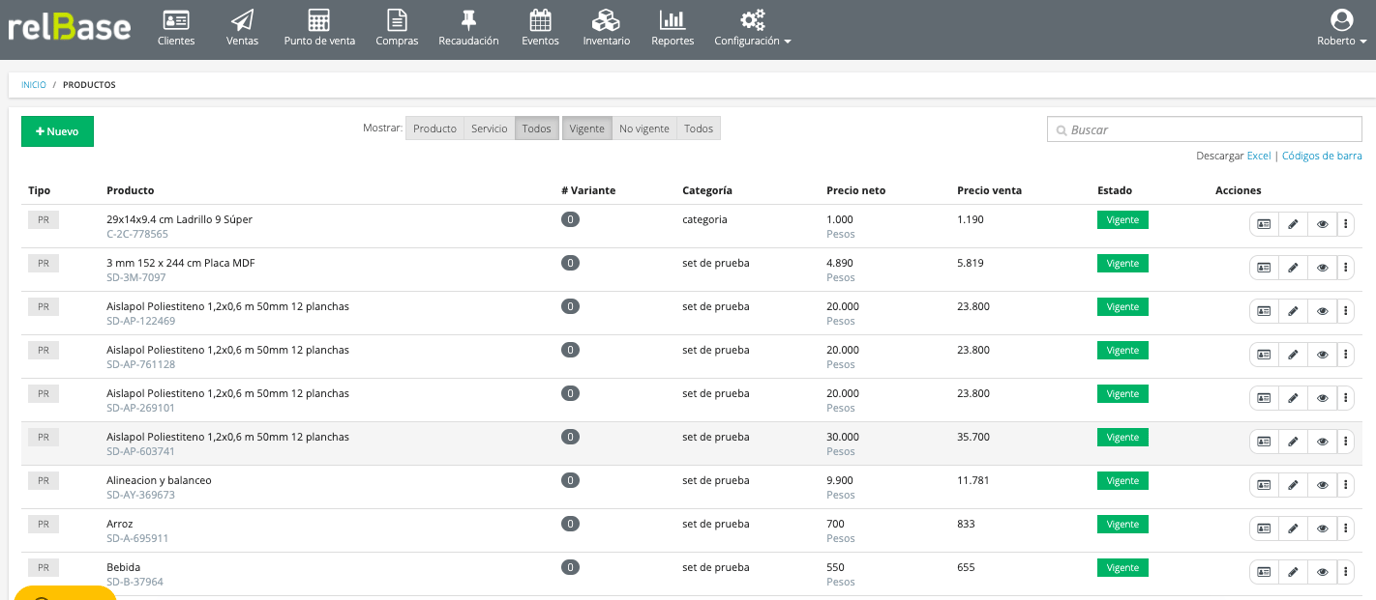The image size is (1376, 600).
Task: Download the product list as Excel
Action: coord(1258,156)
